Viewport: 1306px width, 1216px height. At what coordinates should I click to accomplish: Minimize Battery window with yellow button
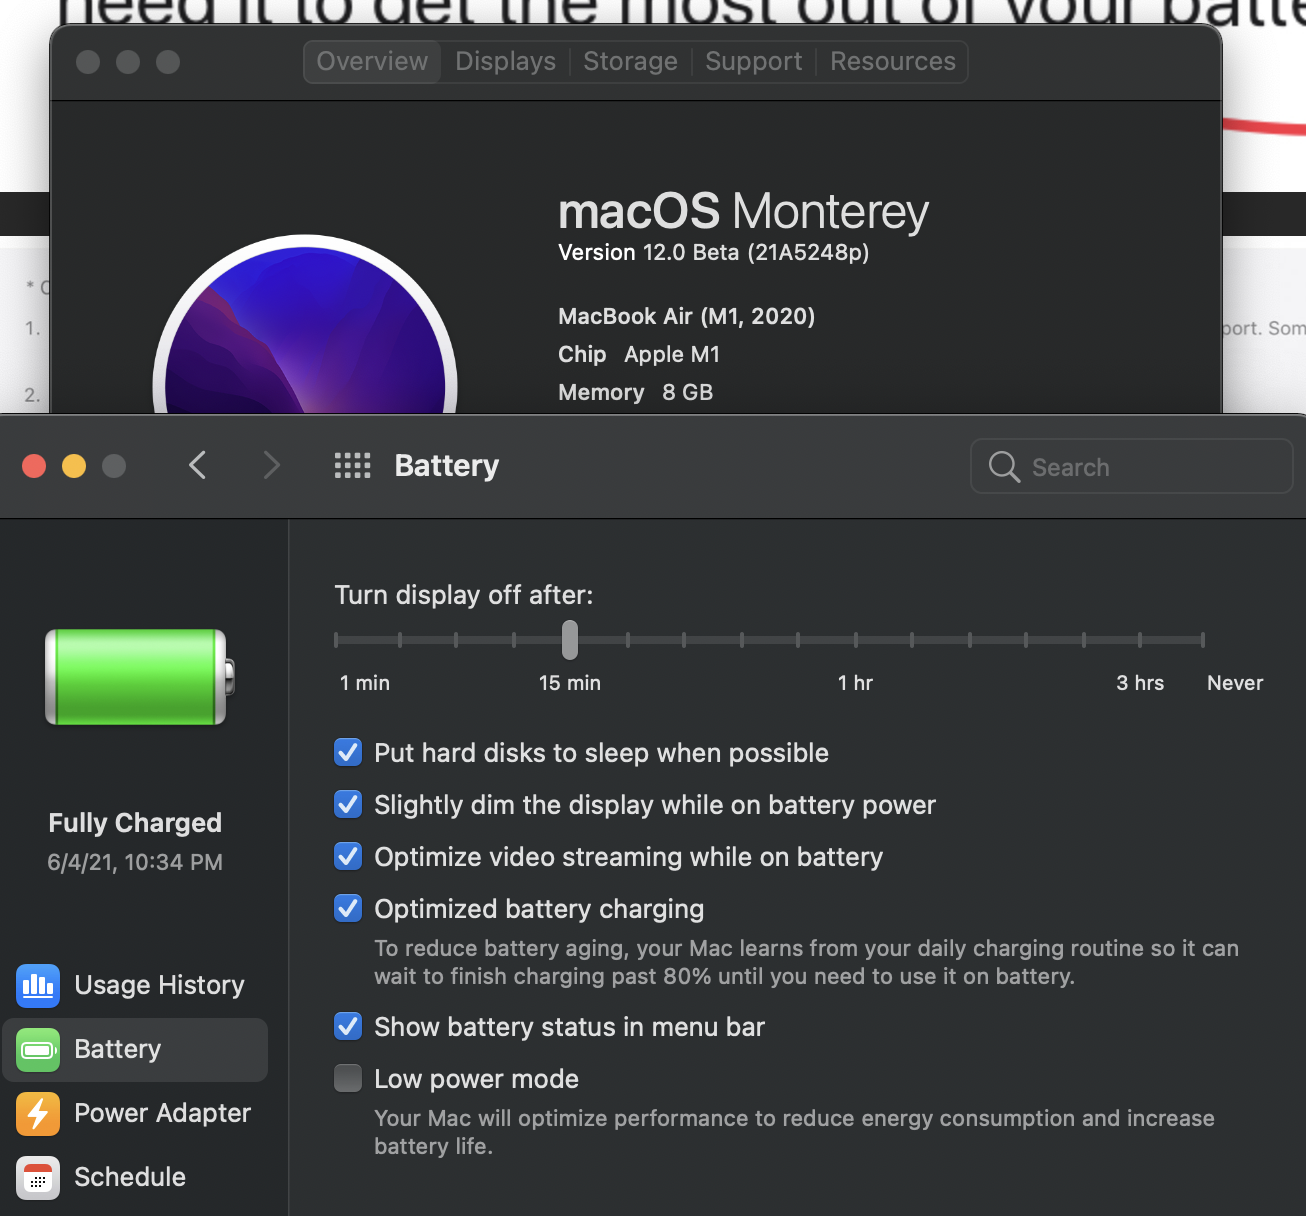coord(74,466)
